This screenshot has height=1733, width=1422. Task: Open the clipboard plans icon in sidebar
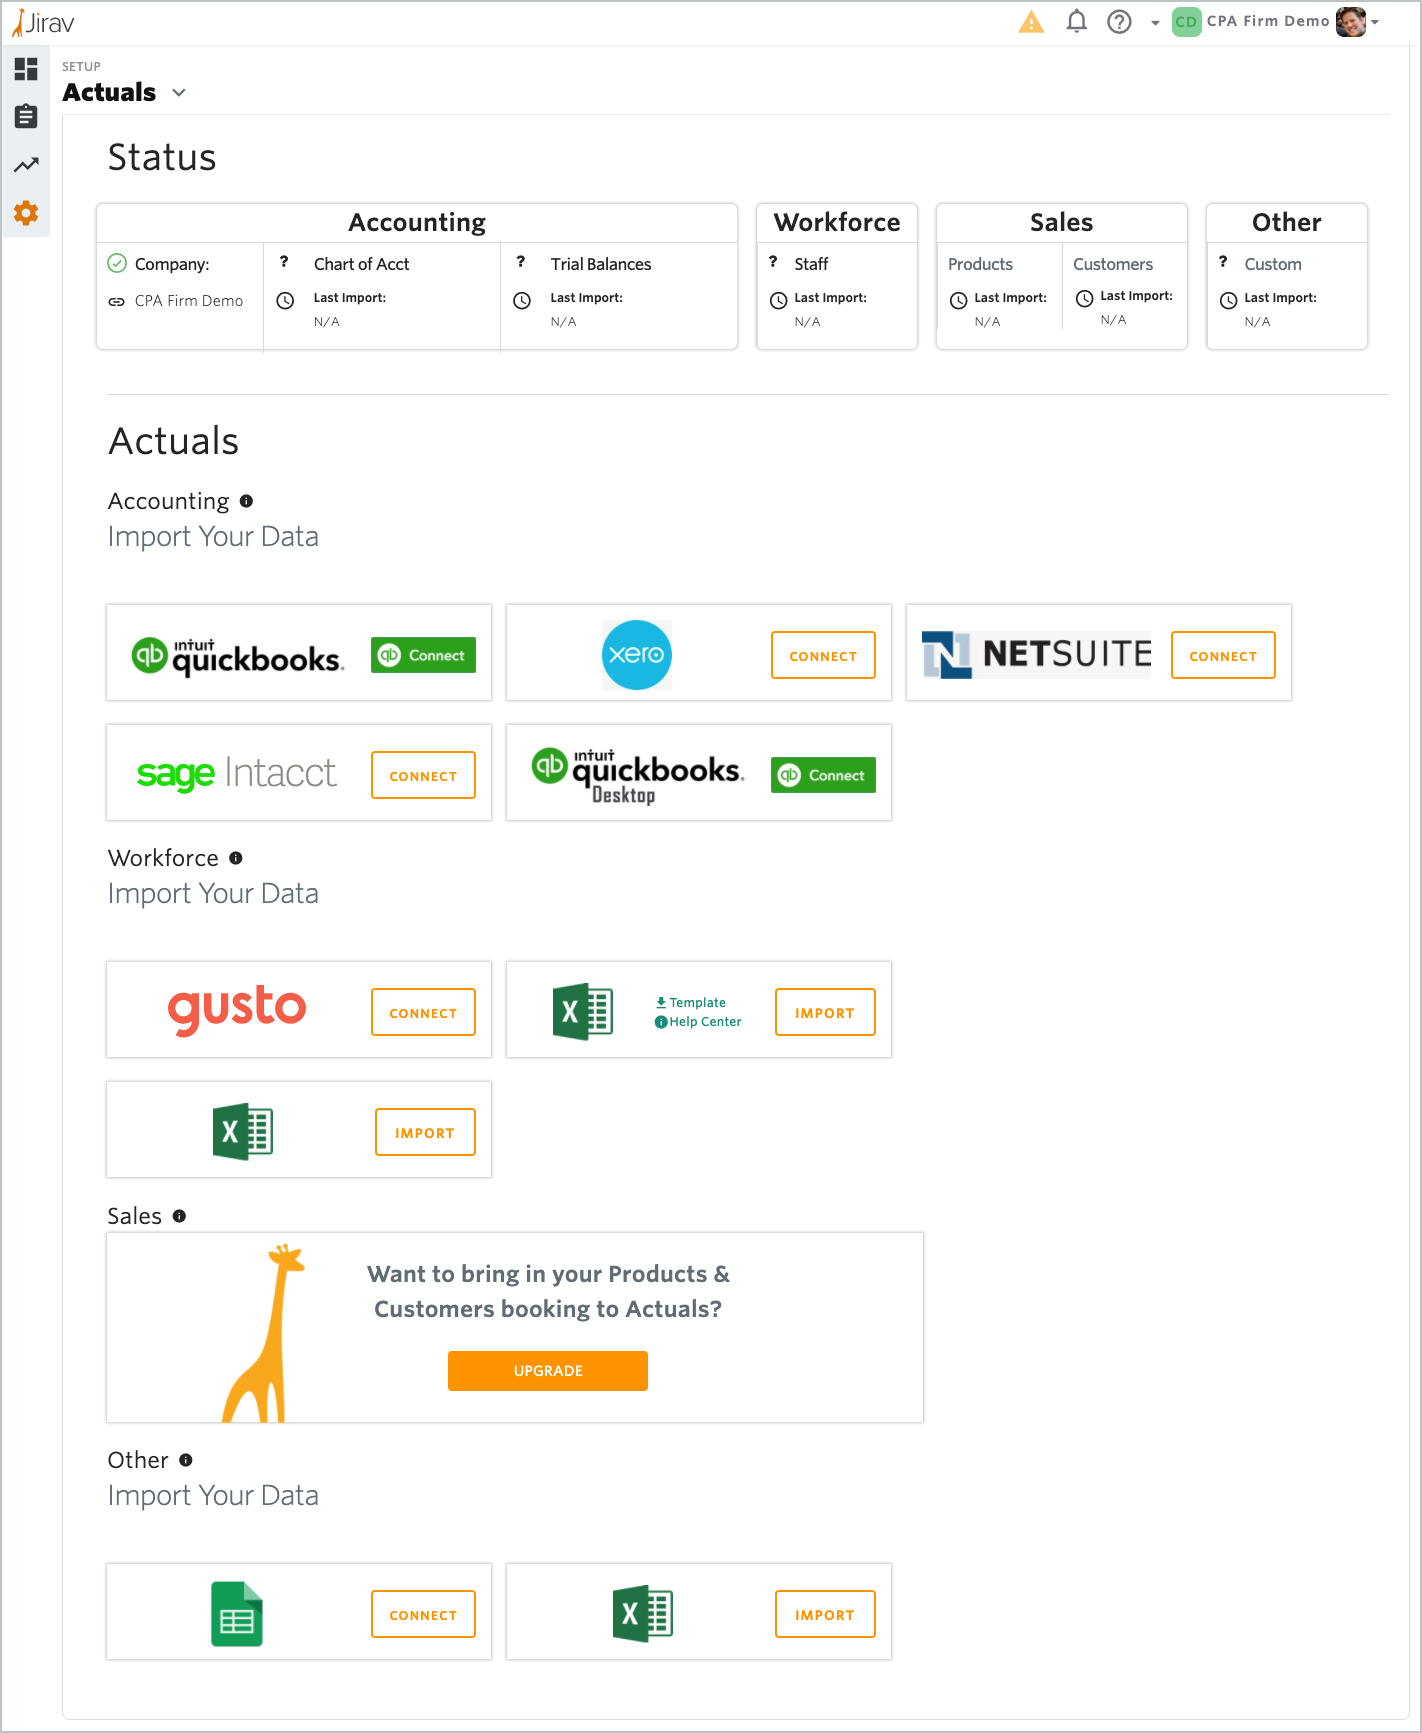(26, 117)
